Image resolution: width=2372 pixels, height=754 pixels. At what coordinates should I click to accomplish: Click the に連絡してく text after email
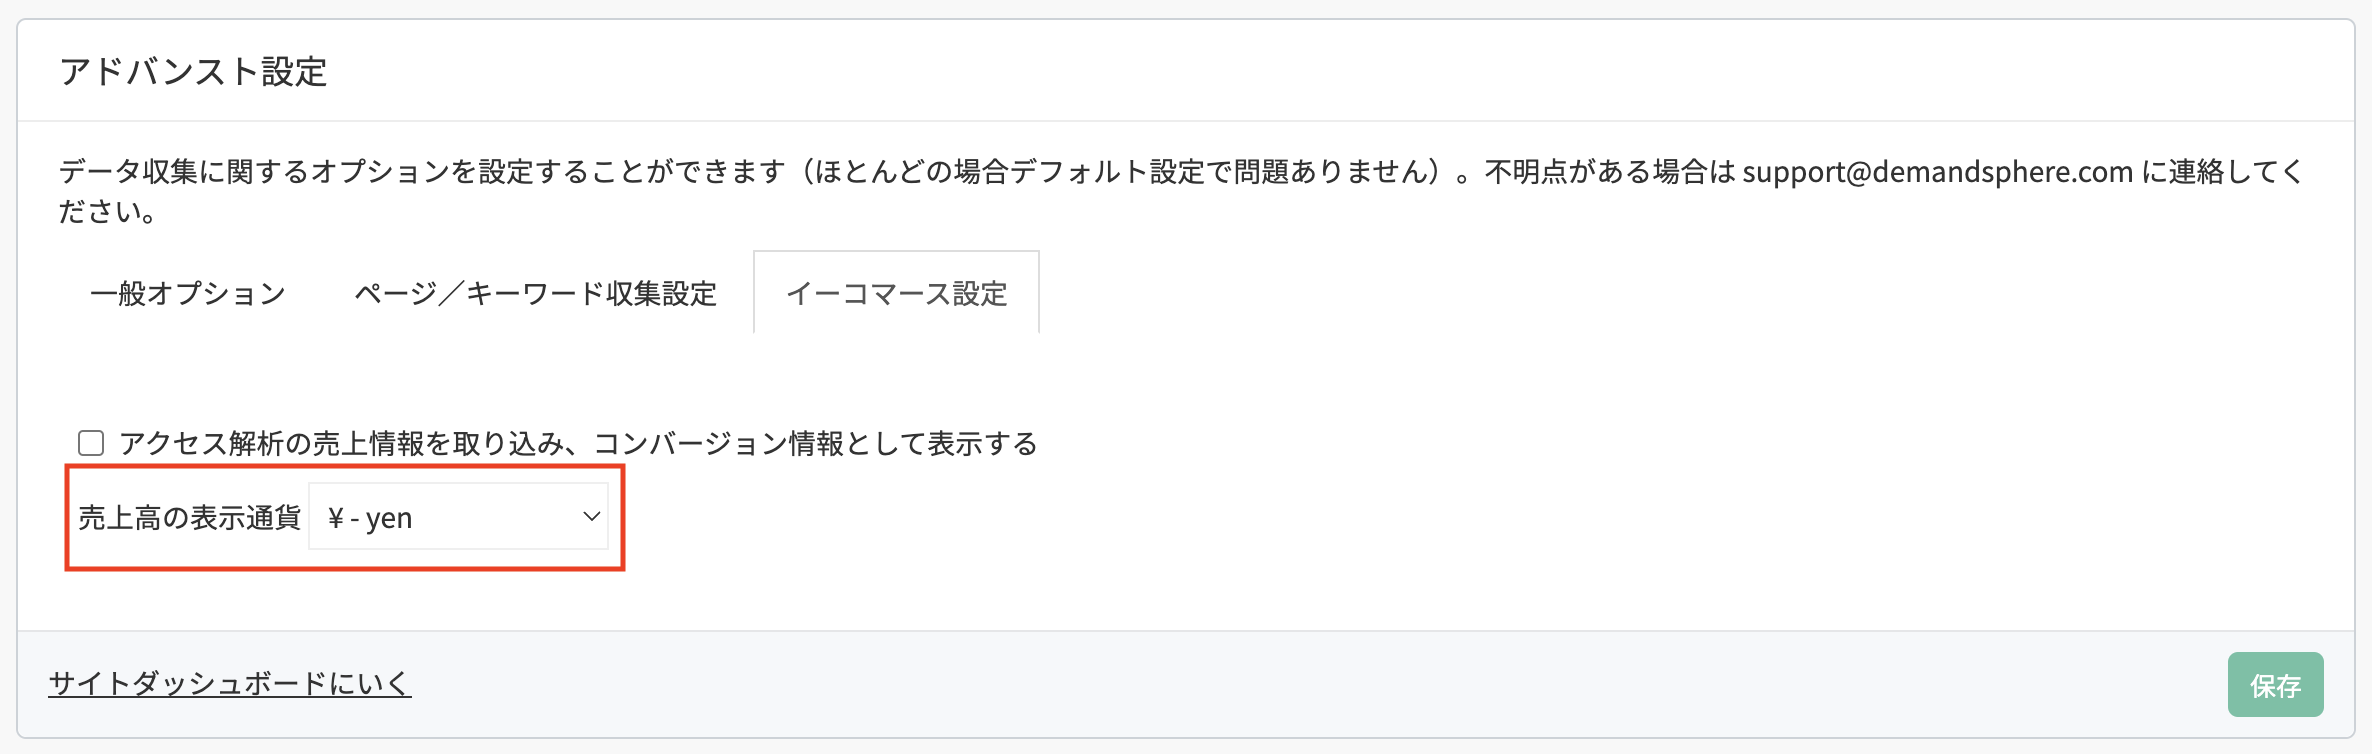tap(2221, 172)
